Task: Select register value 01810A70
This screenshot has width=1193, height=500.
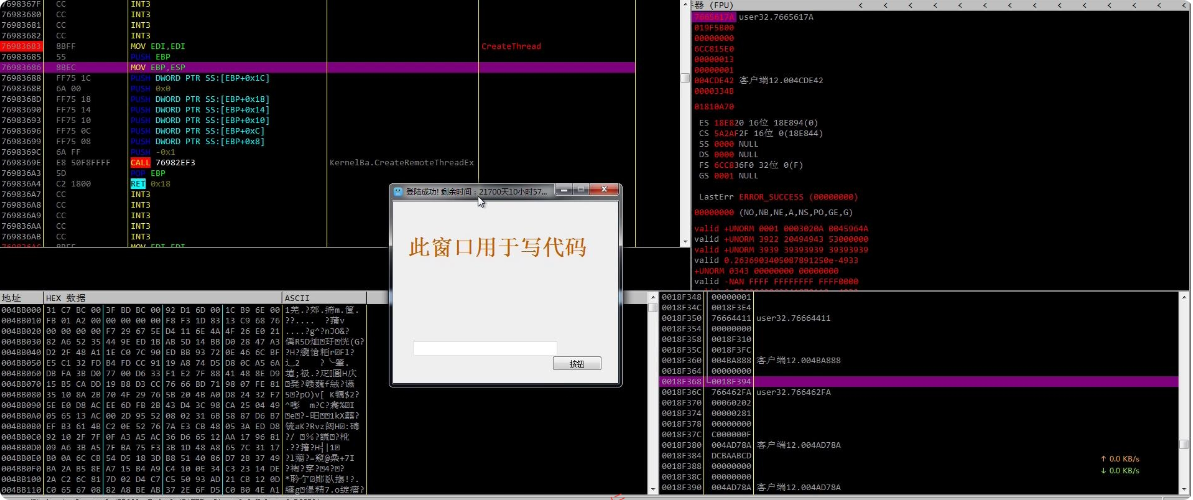Action: pos(714,107)
